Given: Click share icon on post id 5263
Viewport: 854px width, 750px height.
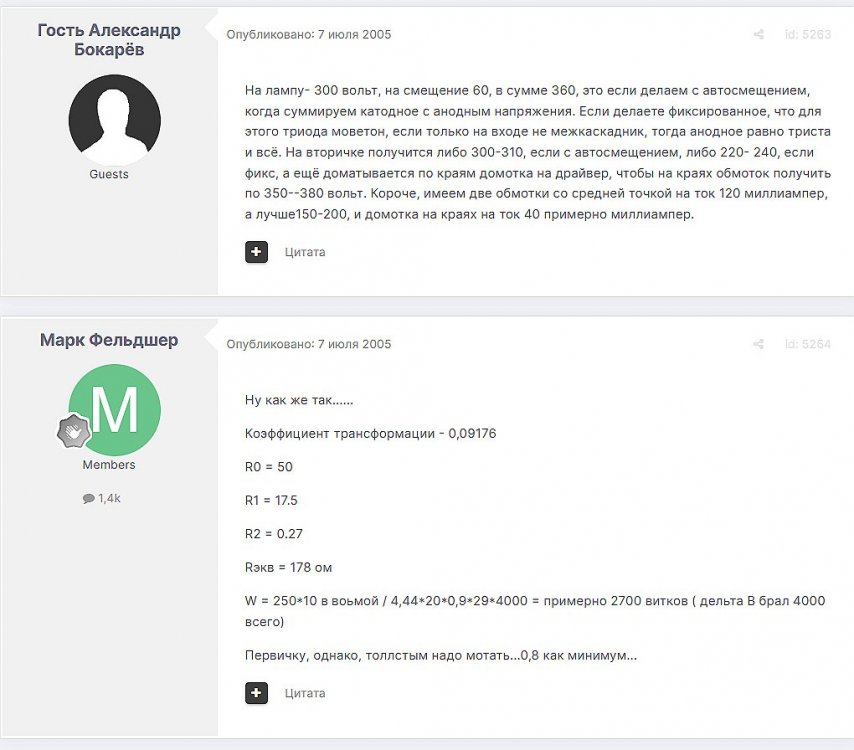Looking at the screenshot, I should click(x=758, y=35).
